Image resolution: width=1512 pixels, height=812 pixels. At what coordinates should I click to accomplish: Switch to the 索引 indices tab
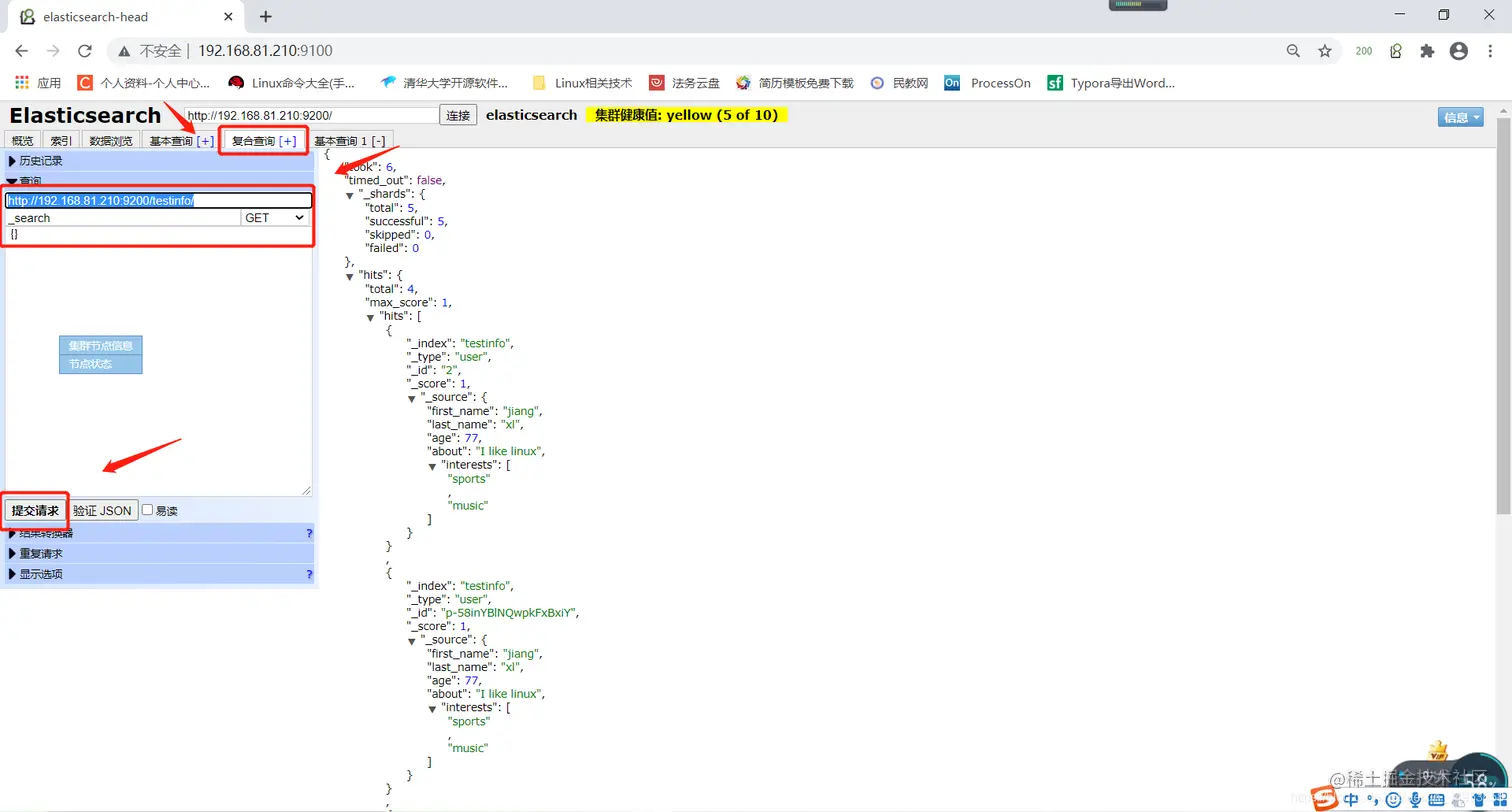click(61, 141)
